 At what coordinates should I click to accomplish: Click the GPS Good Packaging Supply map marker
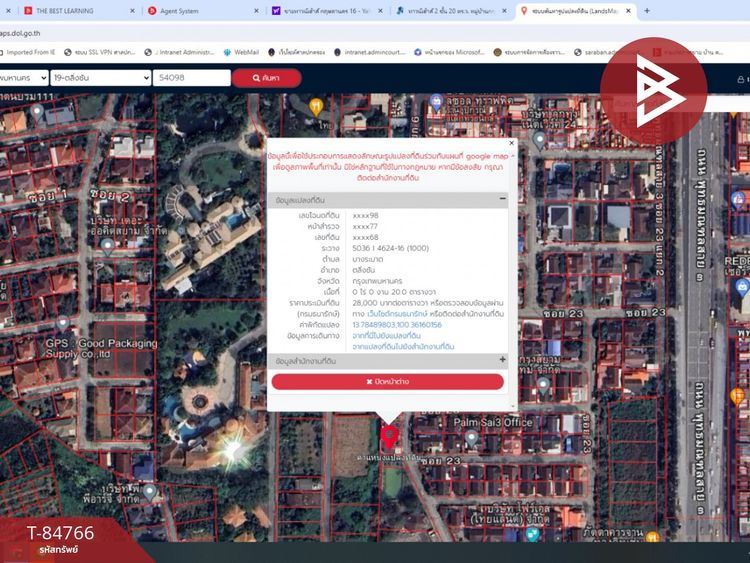coord(62,323)
